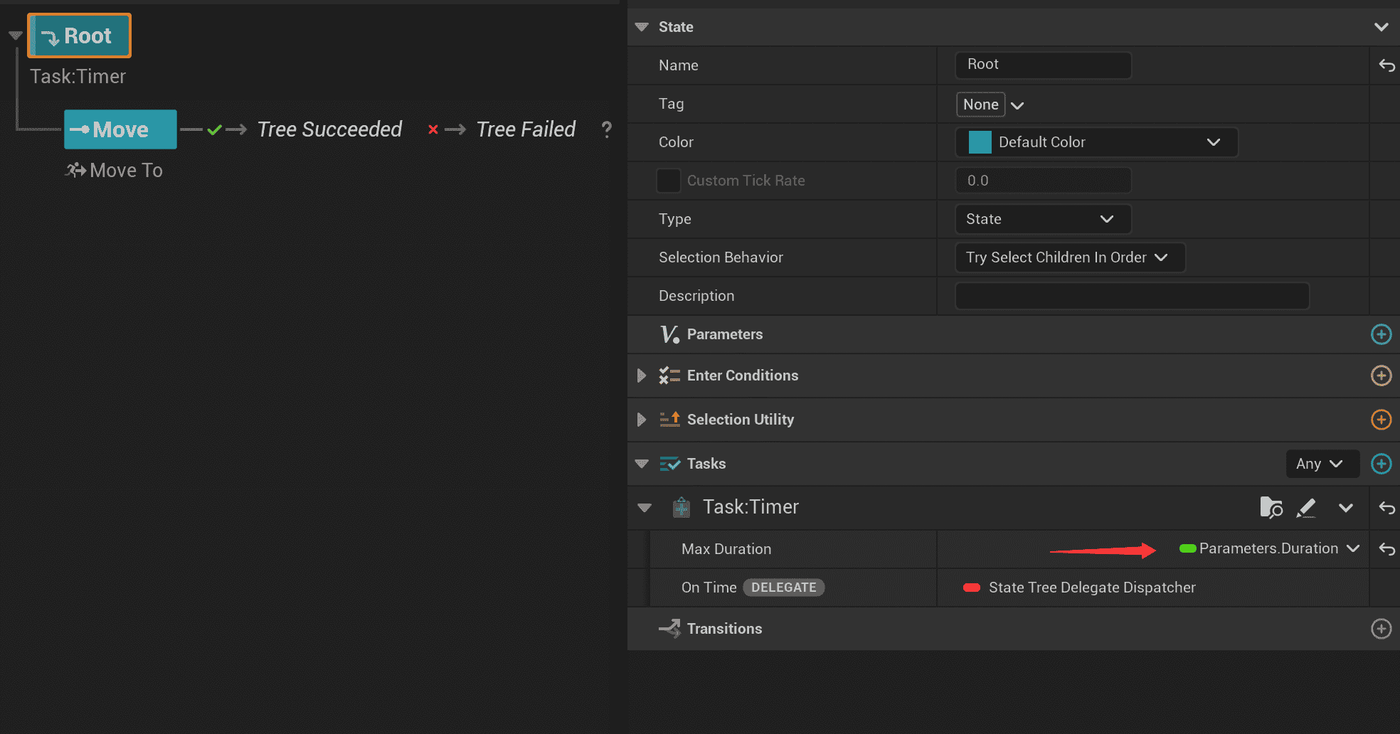Open the Parameters.Duration binding dropdown
The height and width of the screenshot is (734, 1400).
pyautogui.click(x=1270, y=548)
